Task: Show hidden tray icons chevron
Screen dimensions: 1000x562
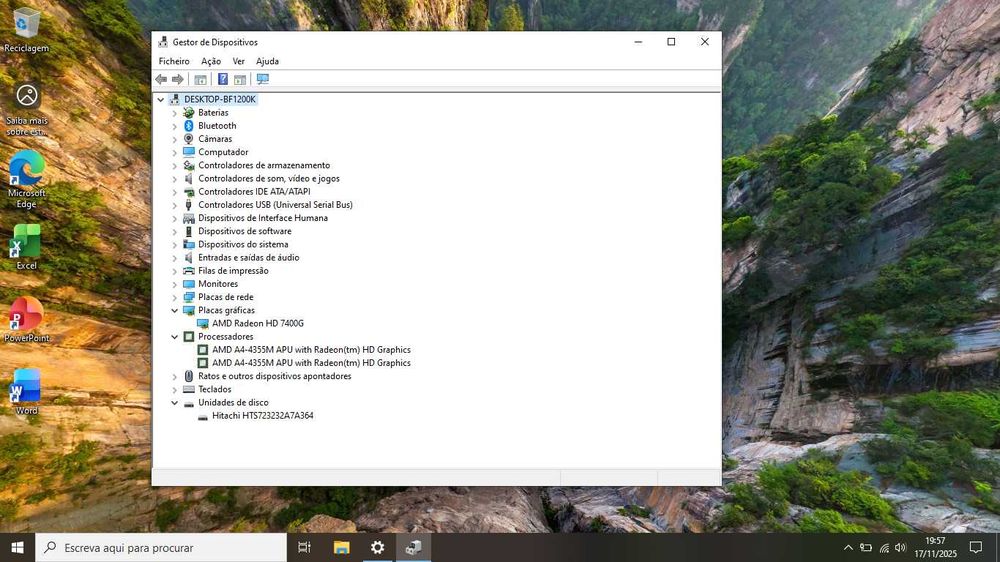Action: (x=848, y=547)
